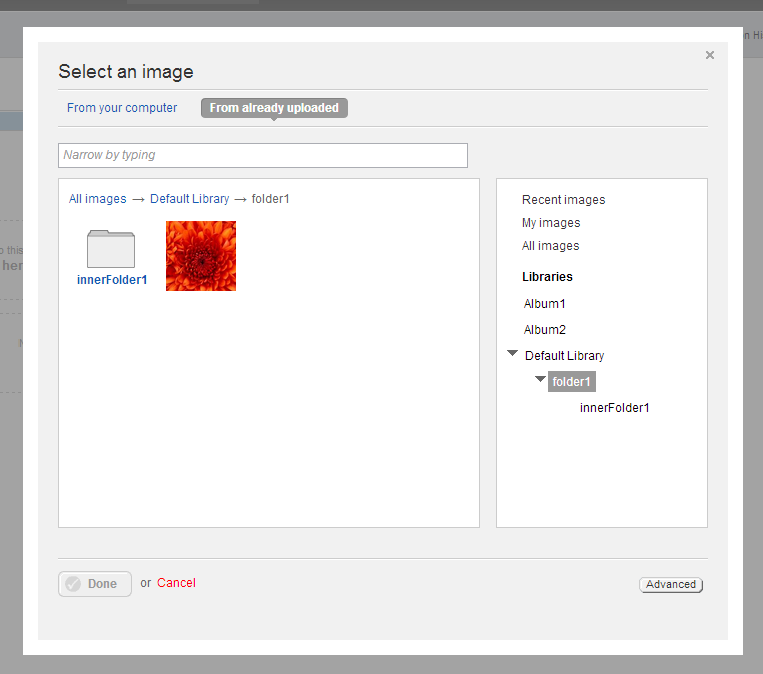Screen dimensions: 763x674
Task: Select innerFolder1 in the library tree
Action: click(614, 408)
